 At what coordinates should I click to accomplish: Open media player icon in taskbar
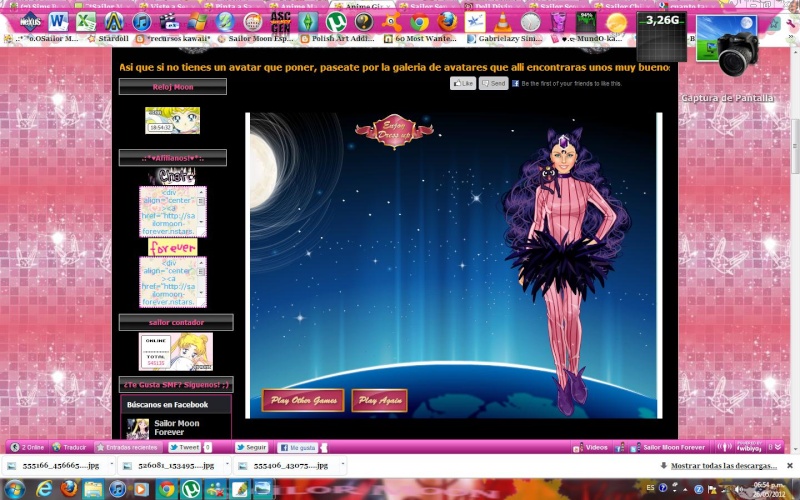[142, 489]
